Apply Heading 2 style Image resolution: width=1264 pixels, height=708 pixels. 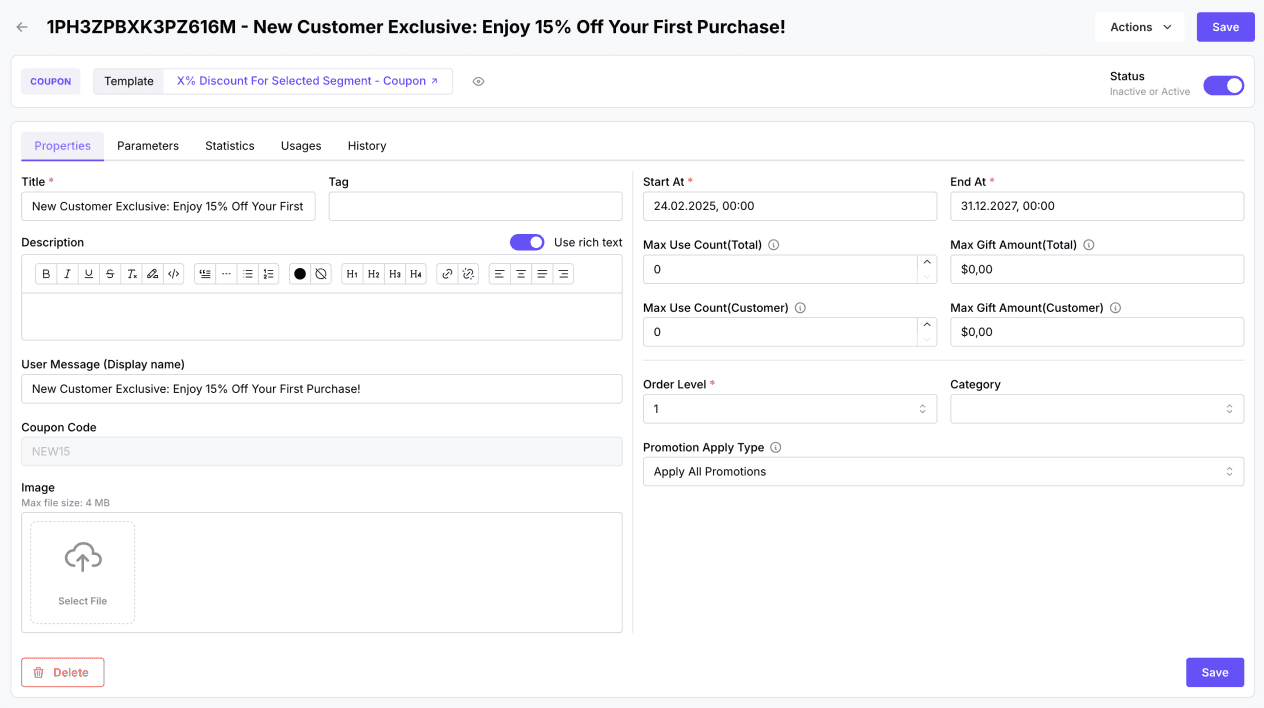(x=373, y=274)
